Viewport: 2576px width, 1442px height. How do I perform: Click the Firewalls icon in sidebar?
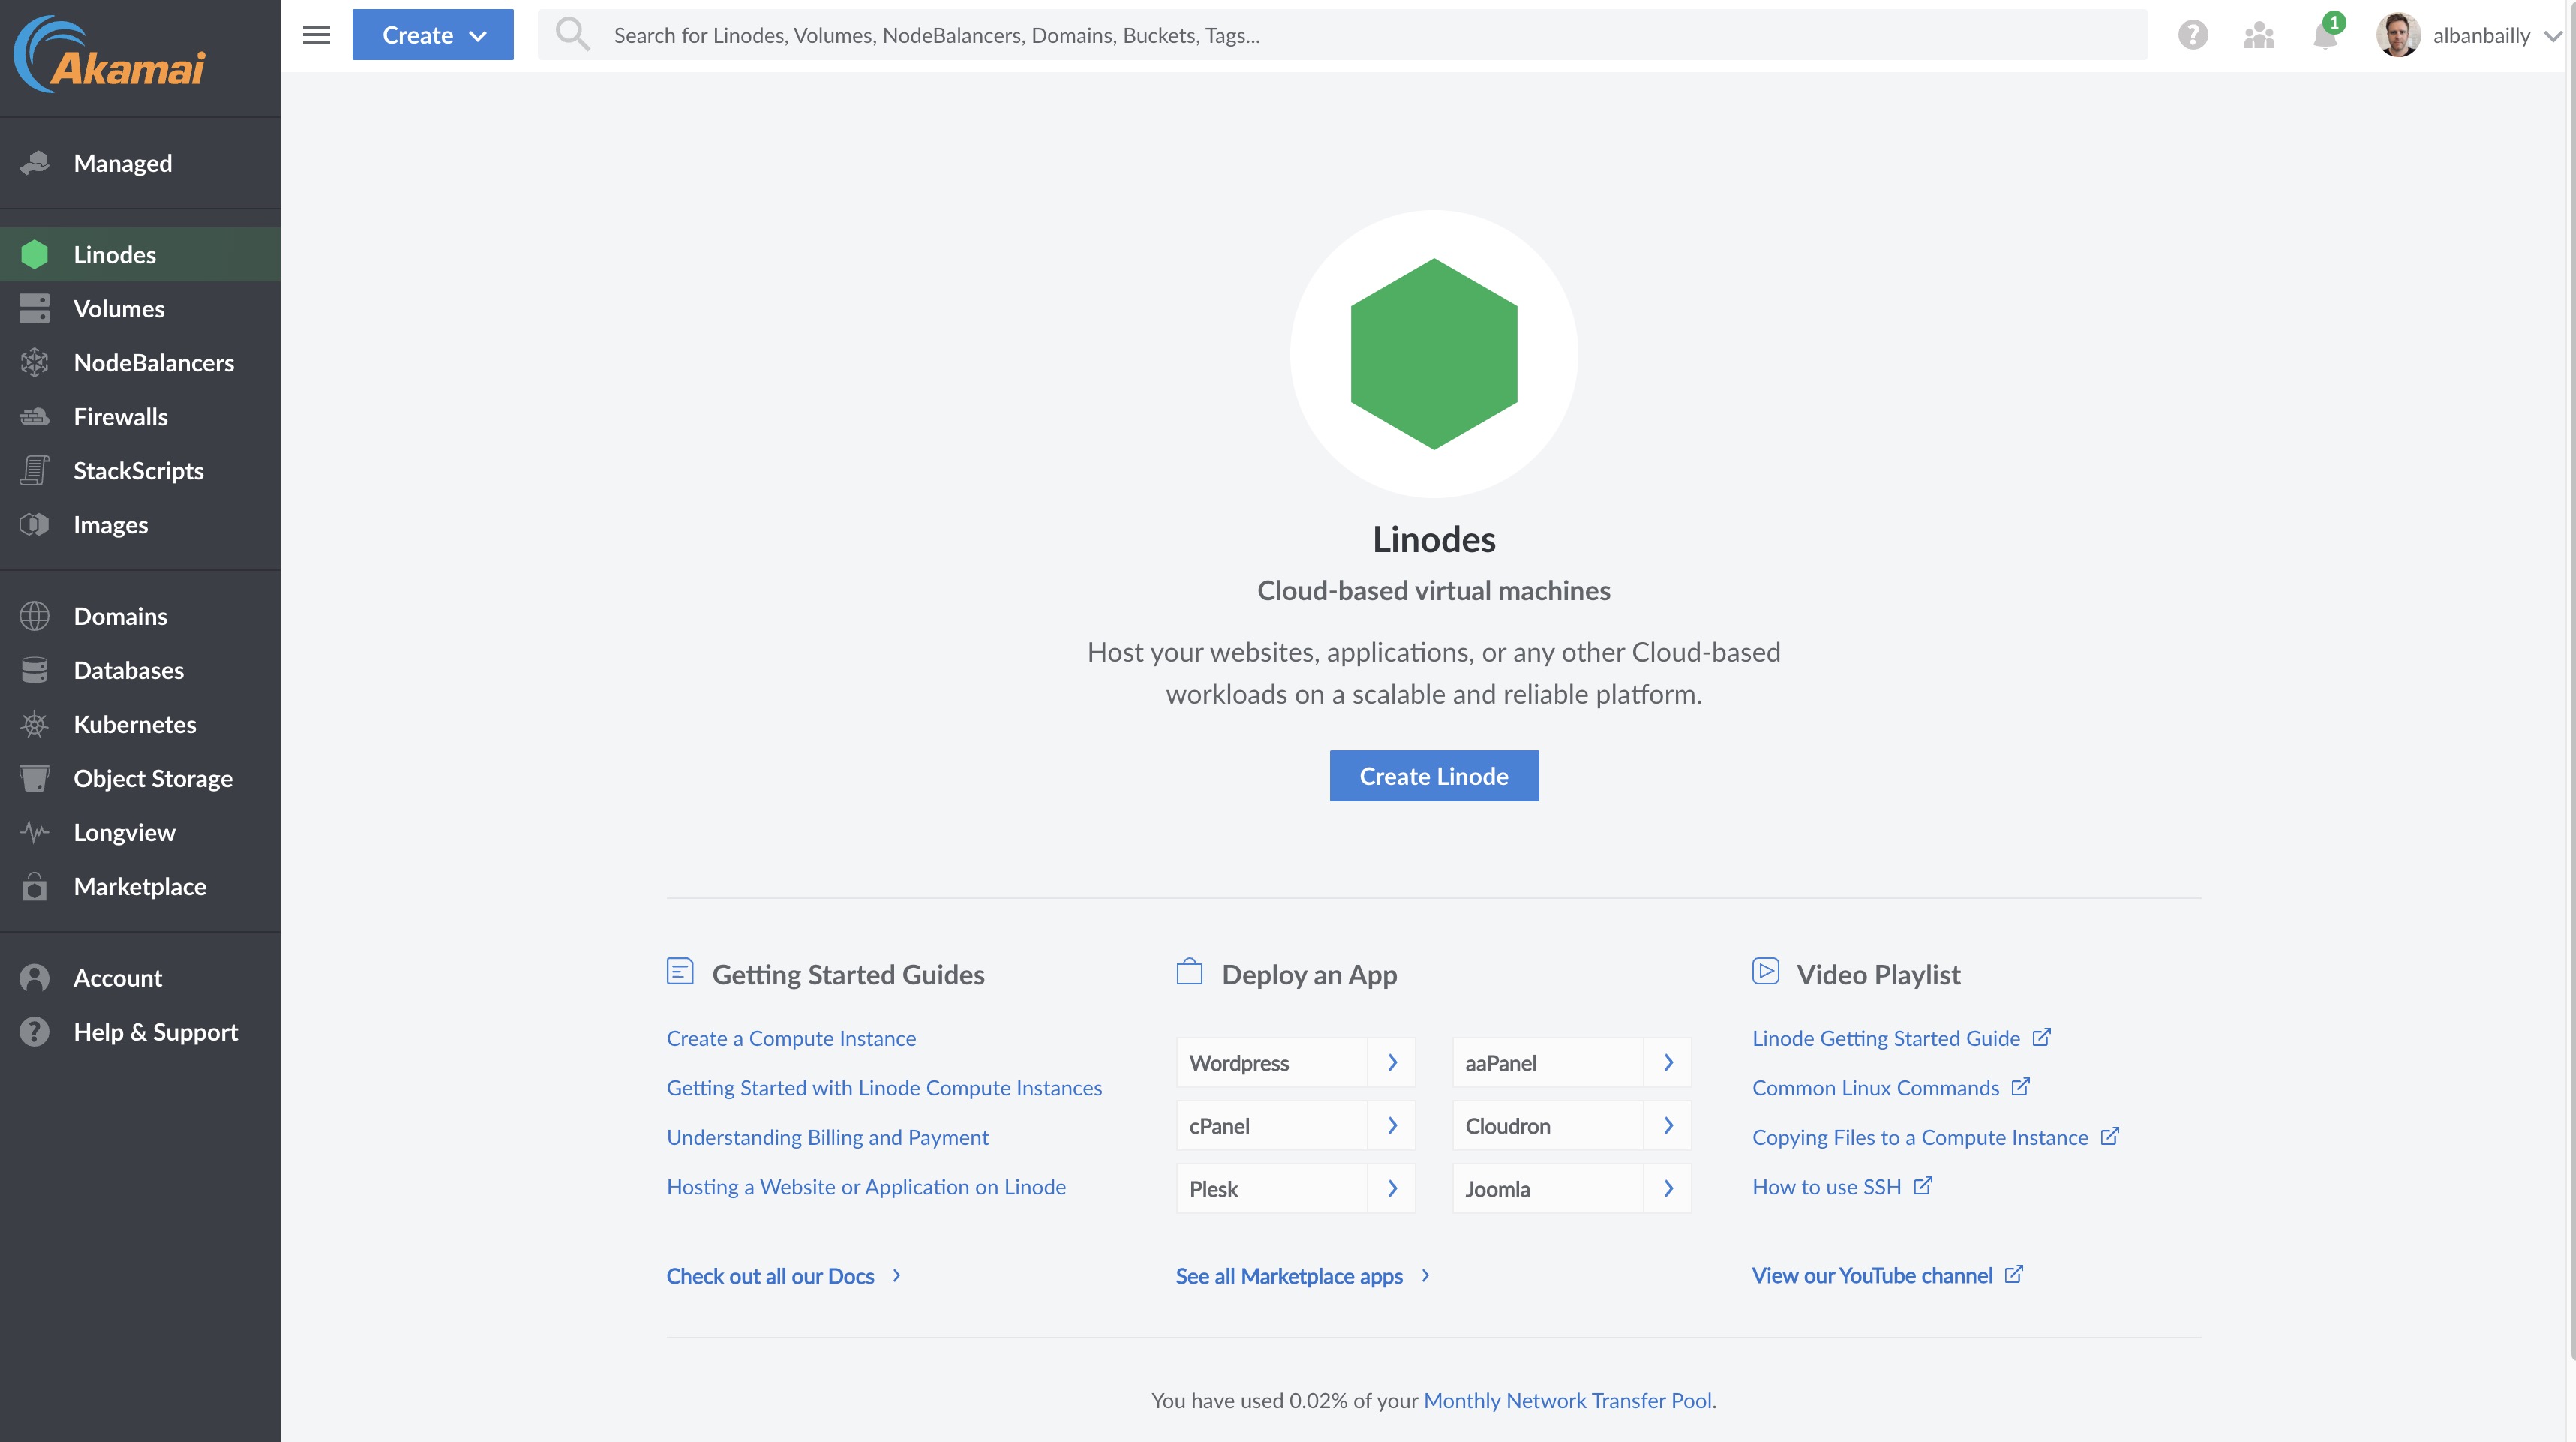34,417
